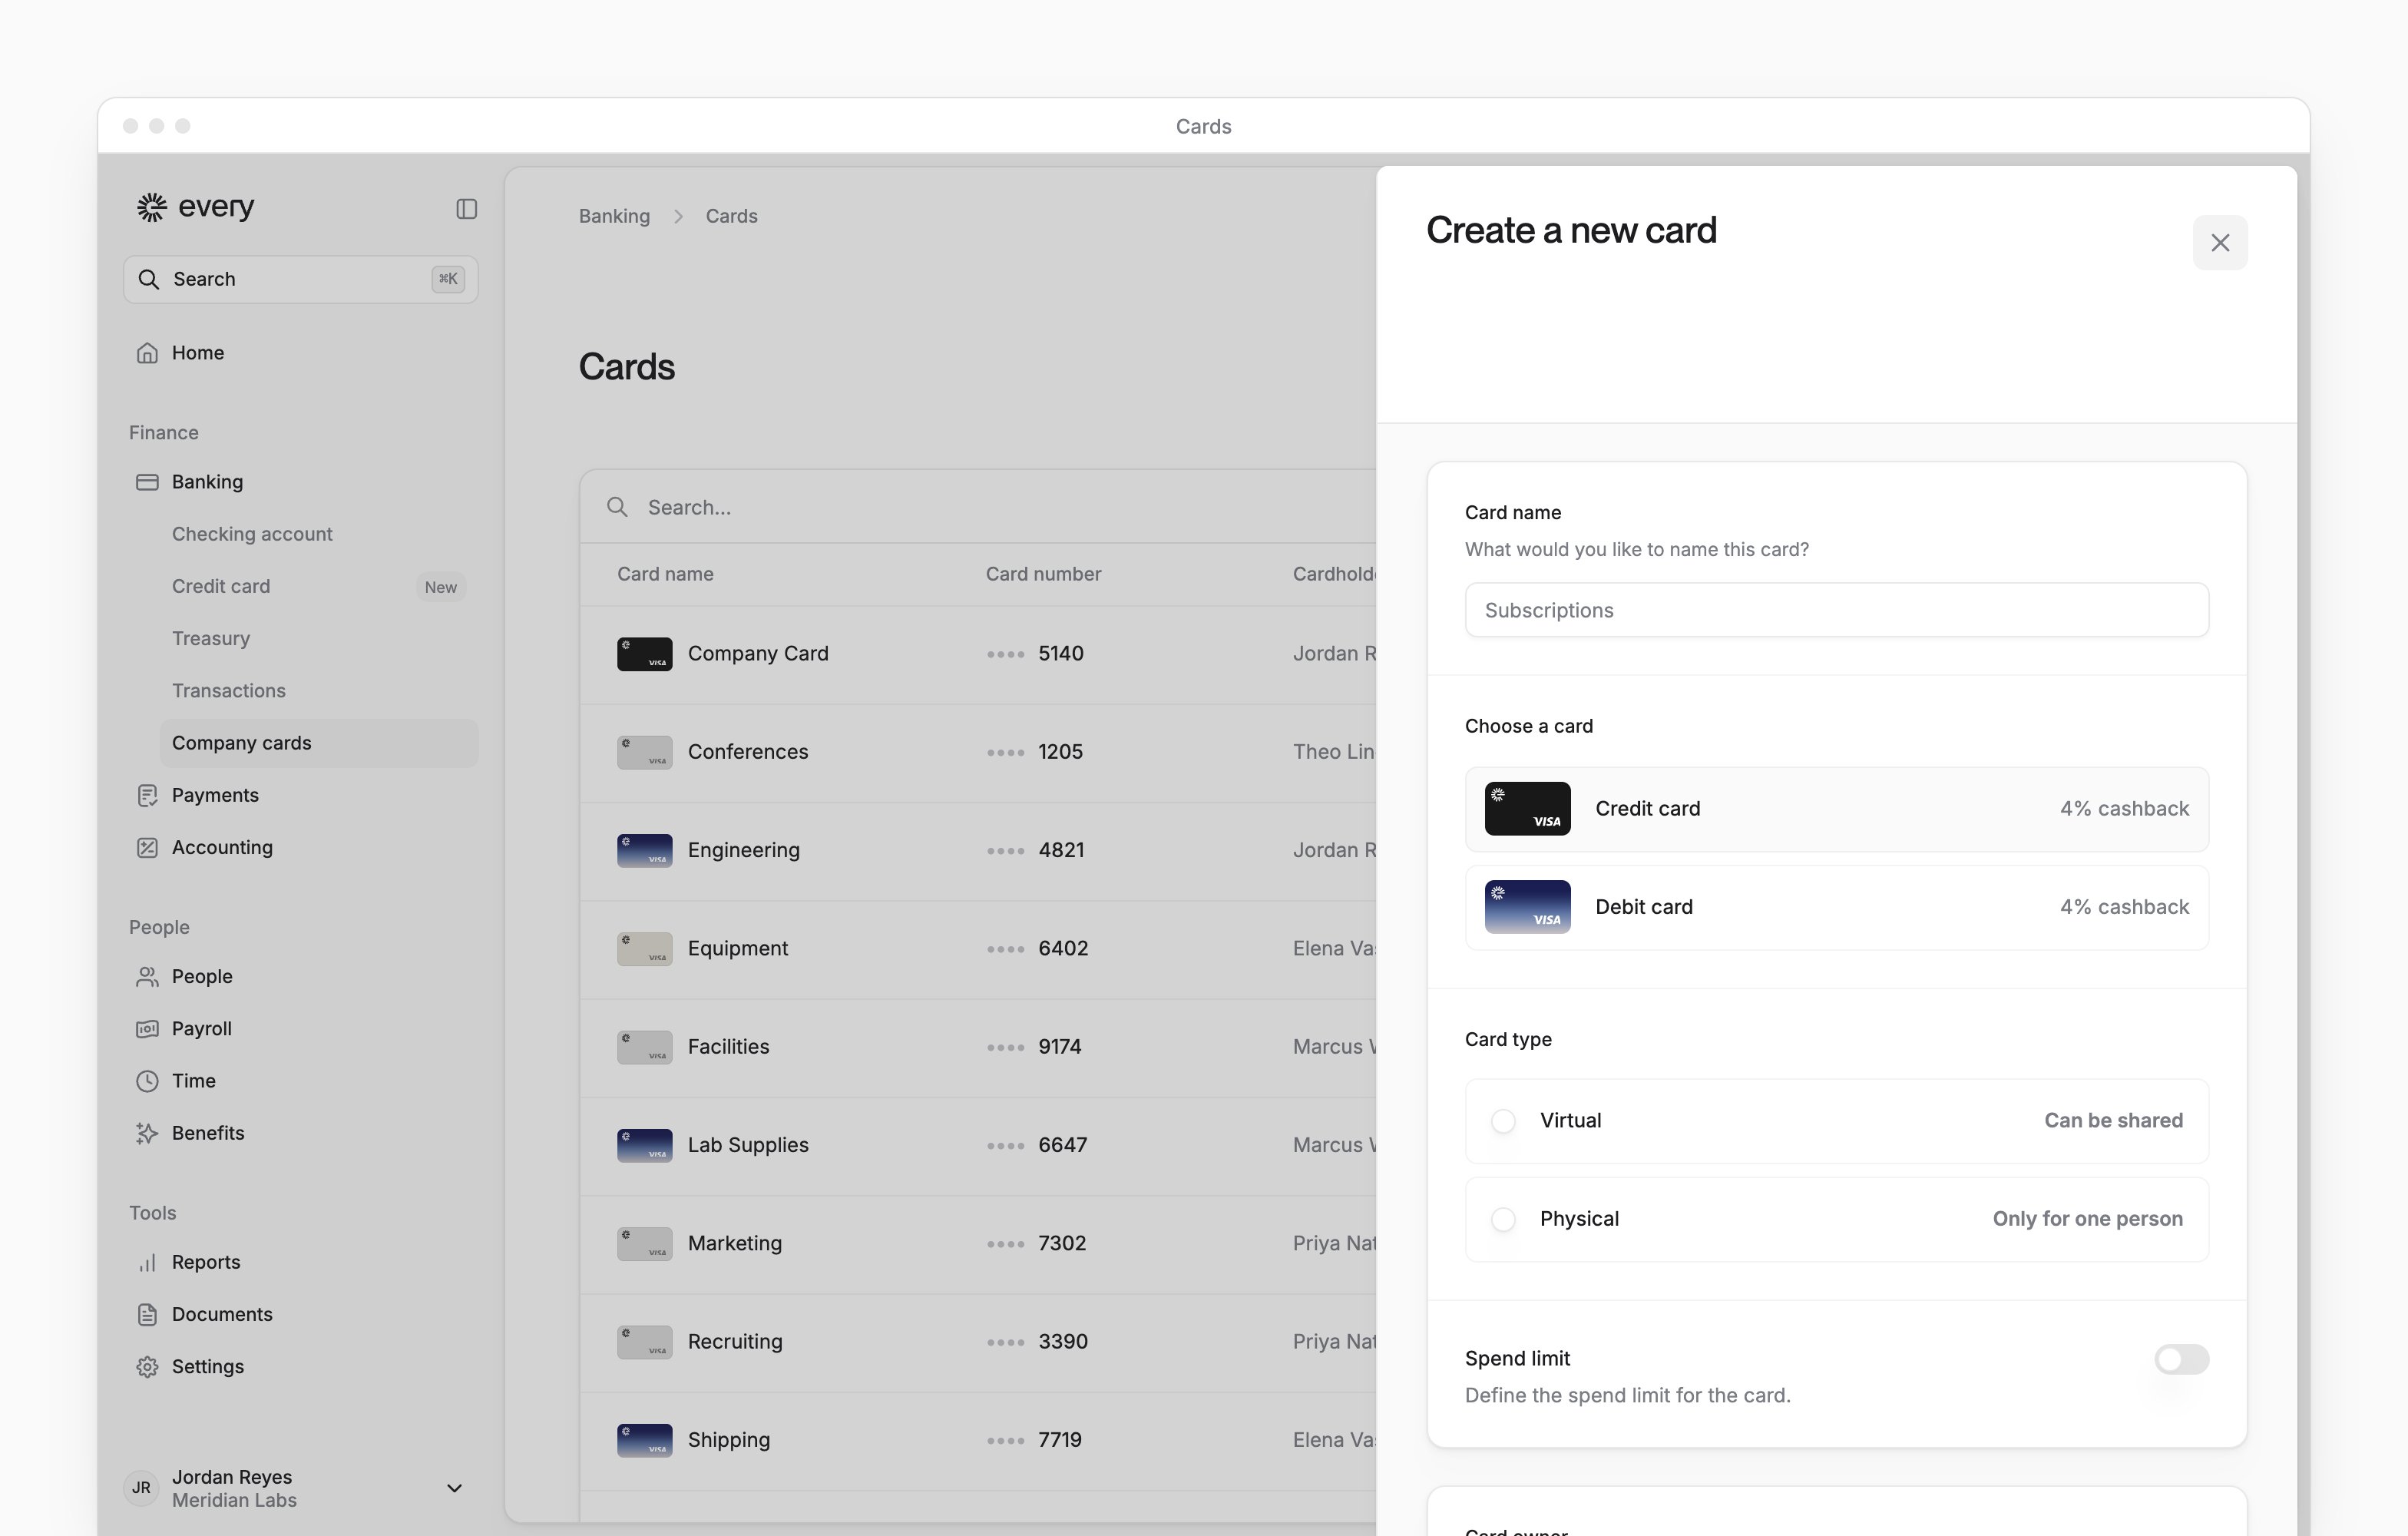The height and width of the screenshot is (1536, 2408).
Task: Open the Banking section
Action: (x=300, y=481)
